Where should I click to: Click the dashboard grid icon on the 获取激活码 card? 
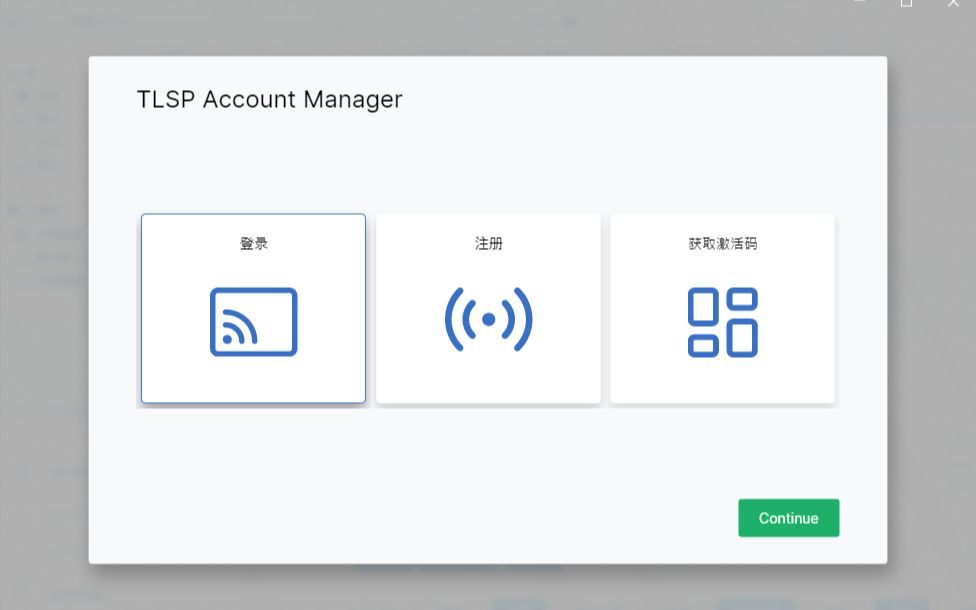[x=722, y=320]
